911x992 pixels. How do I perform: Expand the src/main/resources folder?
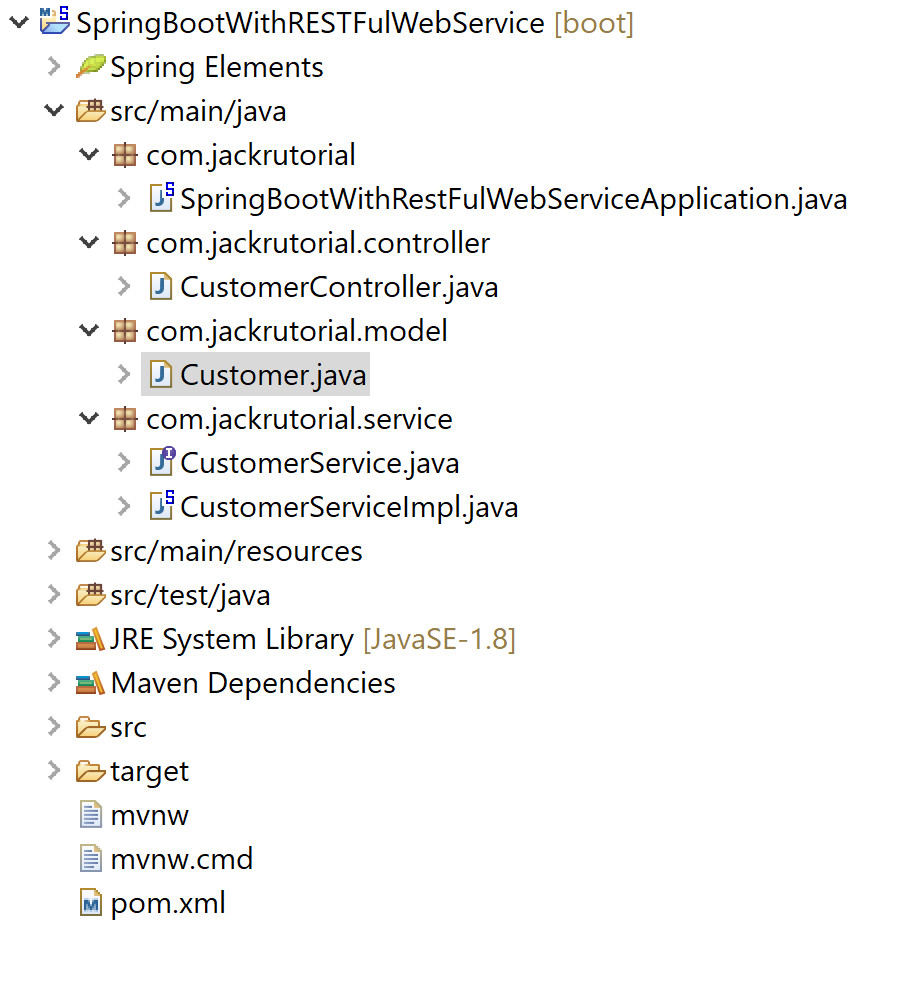pyautogui.click(x=52, y=551)
